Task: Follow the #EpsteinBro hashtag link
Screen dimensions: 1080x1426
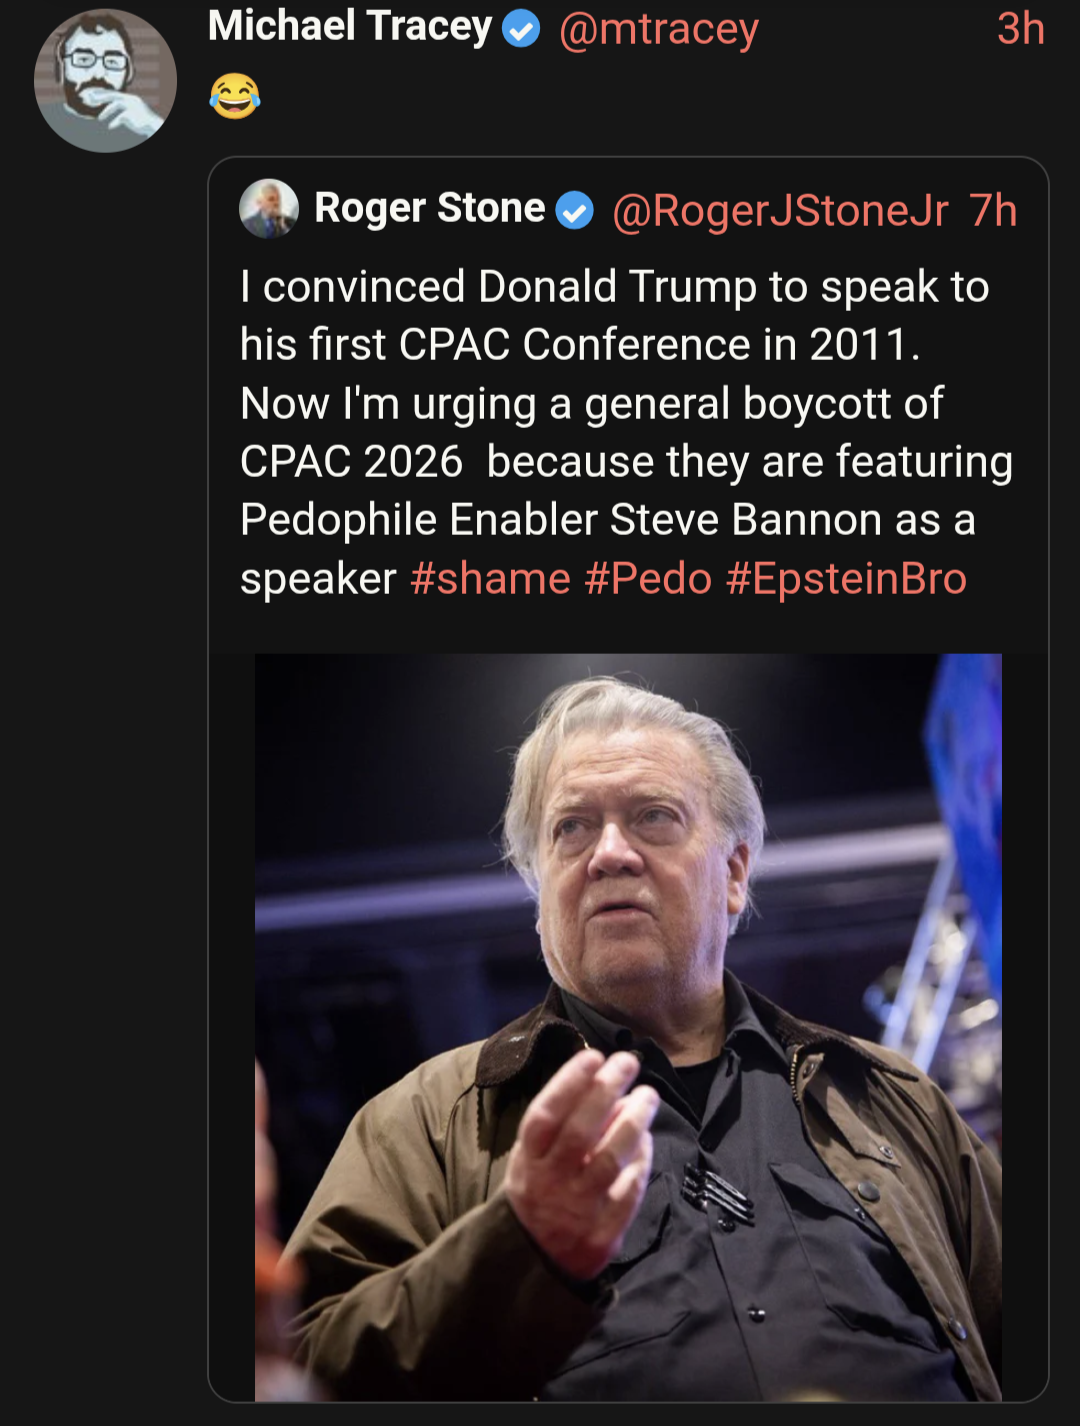Action: tap(846, 579)
